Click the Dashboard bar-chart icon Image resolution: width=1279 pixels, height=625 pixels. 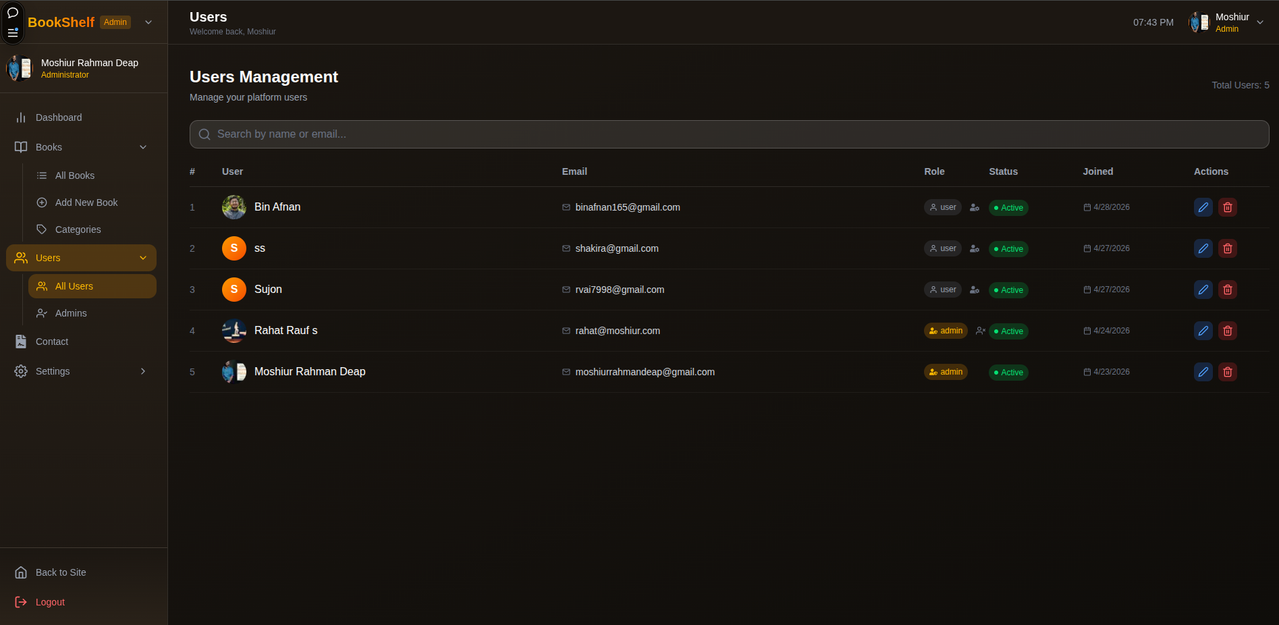[21, 117]
